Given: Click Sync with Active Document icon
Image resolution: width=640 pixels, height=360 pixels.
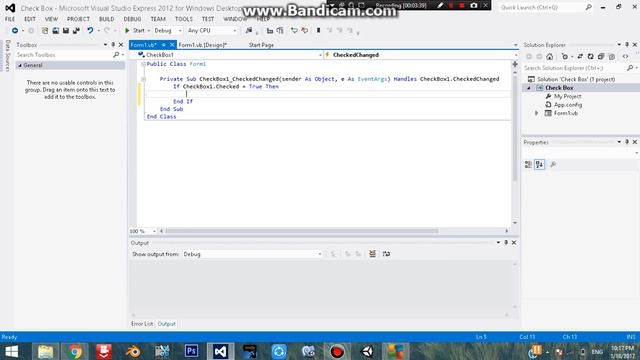Looking at the screenshot, I should (x=580, y=57).
